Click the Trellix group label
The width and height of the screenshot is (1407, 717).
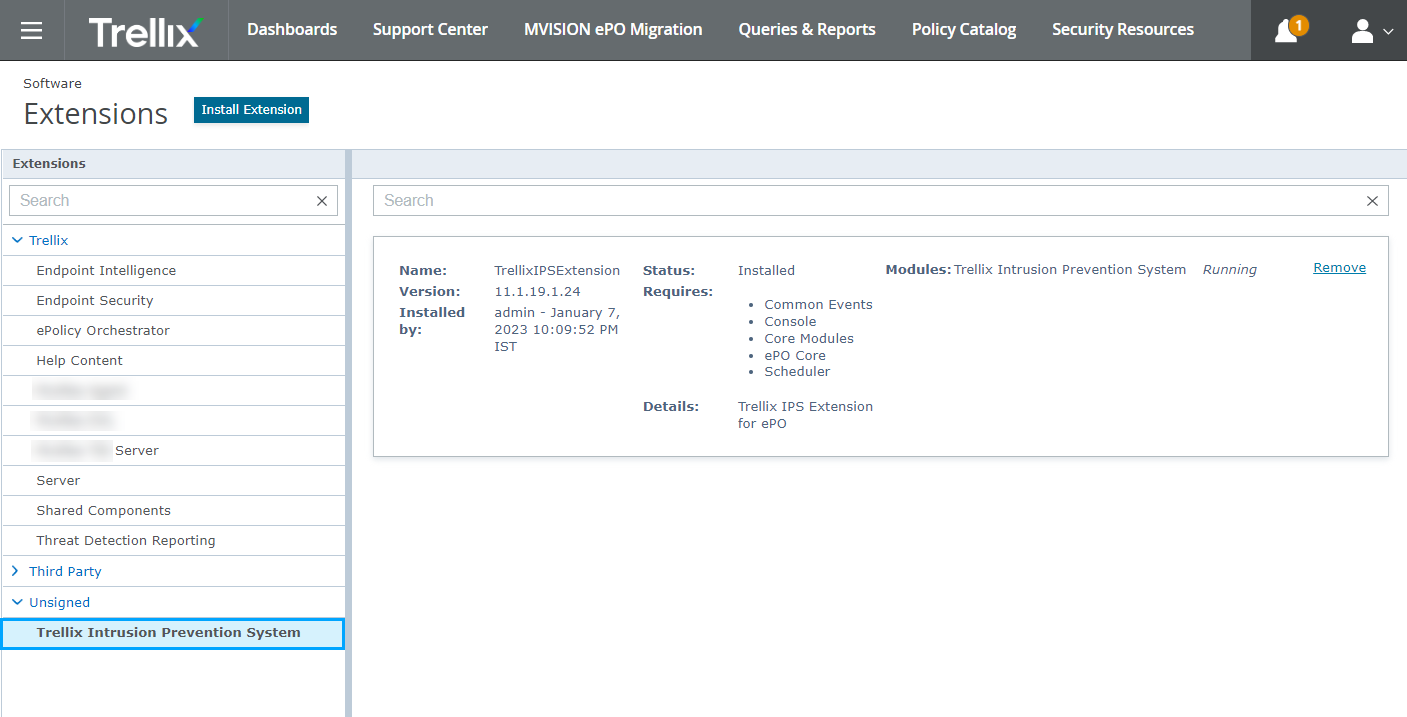click(x=49, y=241)
